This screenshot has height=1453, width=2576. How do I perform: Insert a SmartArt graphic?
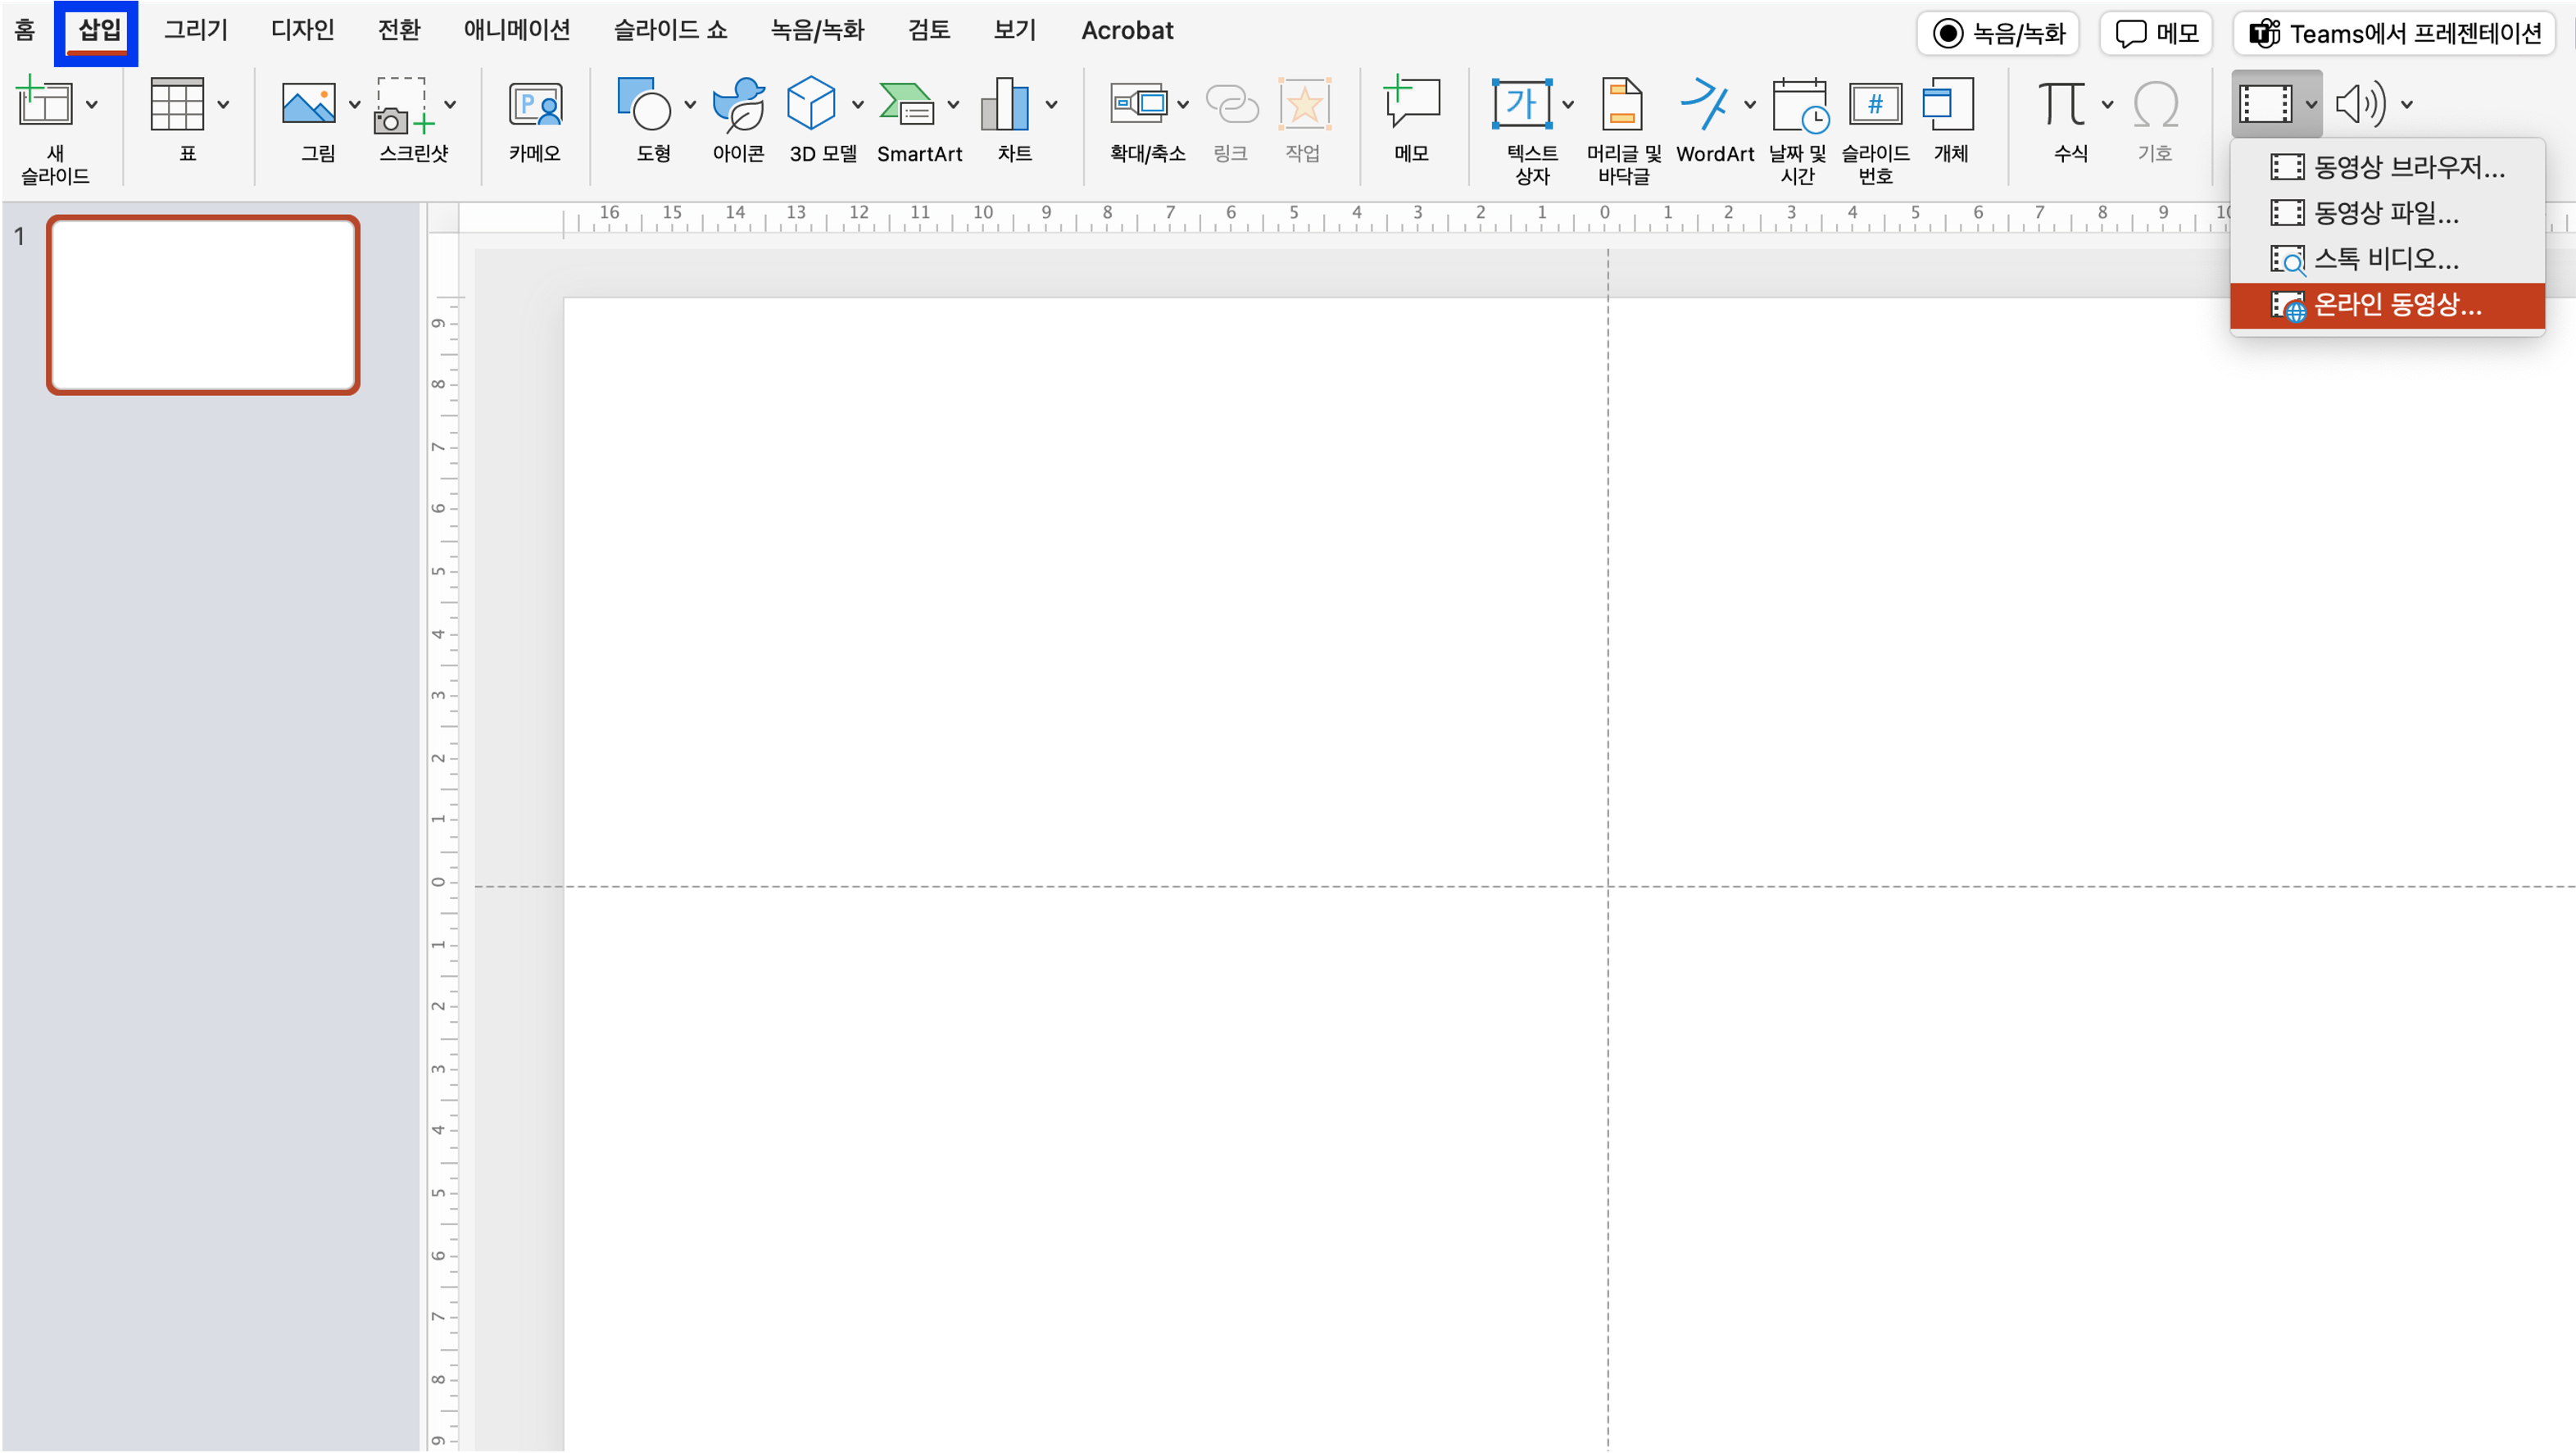(907, 103)
